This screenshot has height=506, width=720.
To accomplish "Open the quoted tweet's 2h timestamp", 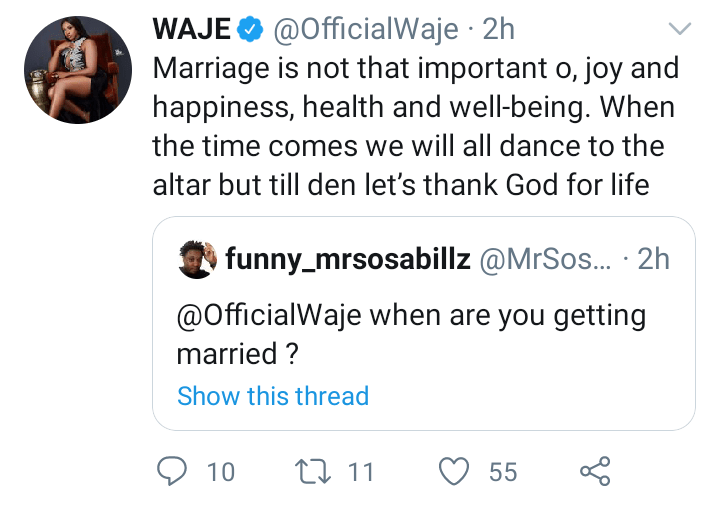I will (x=653, y=259).
